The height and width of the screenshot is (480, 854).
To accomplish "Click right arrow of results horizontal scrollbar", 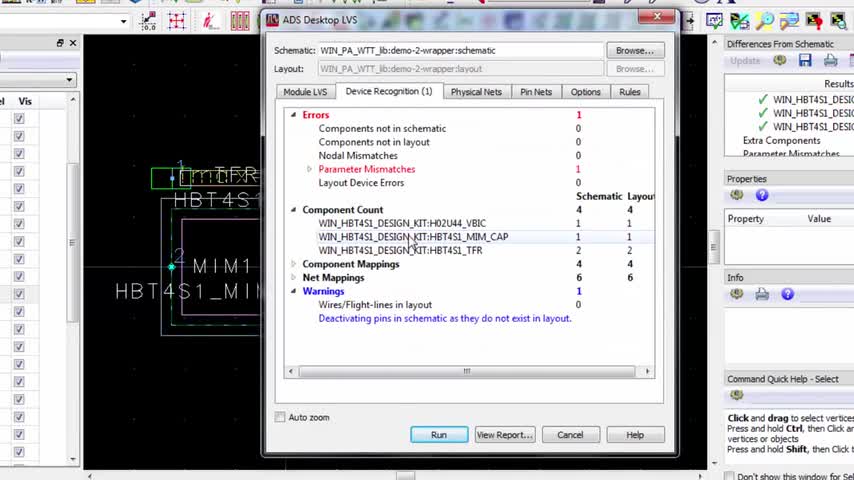I will 647,371.
